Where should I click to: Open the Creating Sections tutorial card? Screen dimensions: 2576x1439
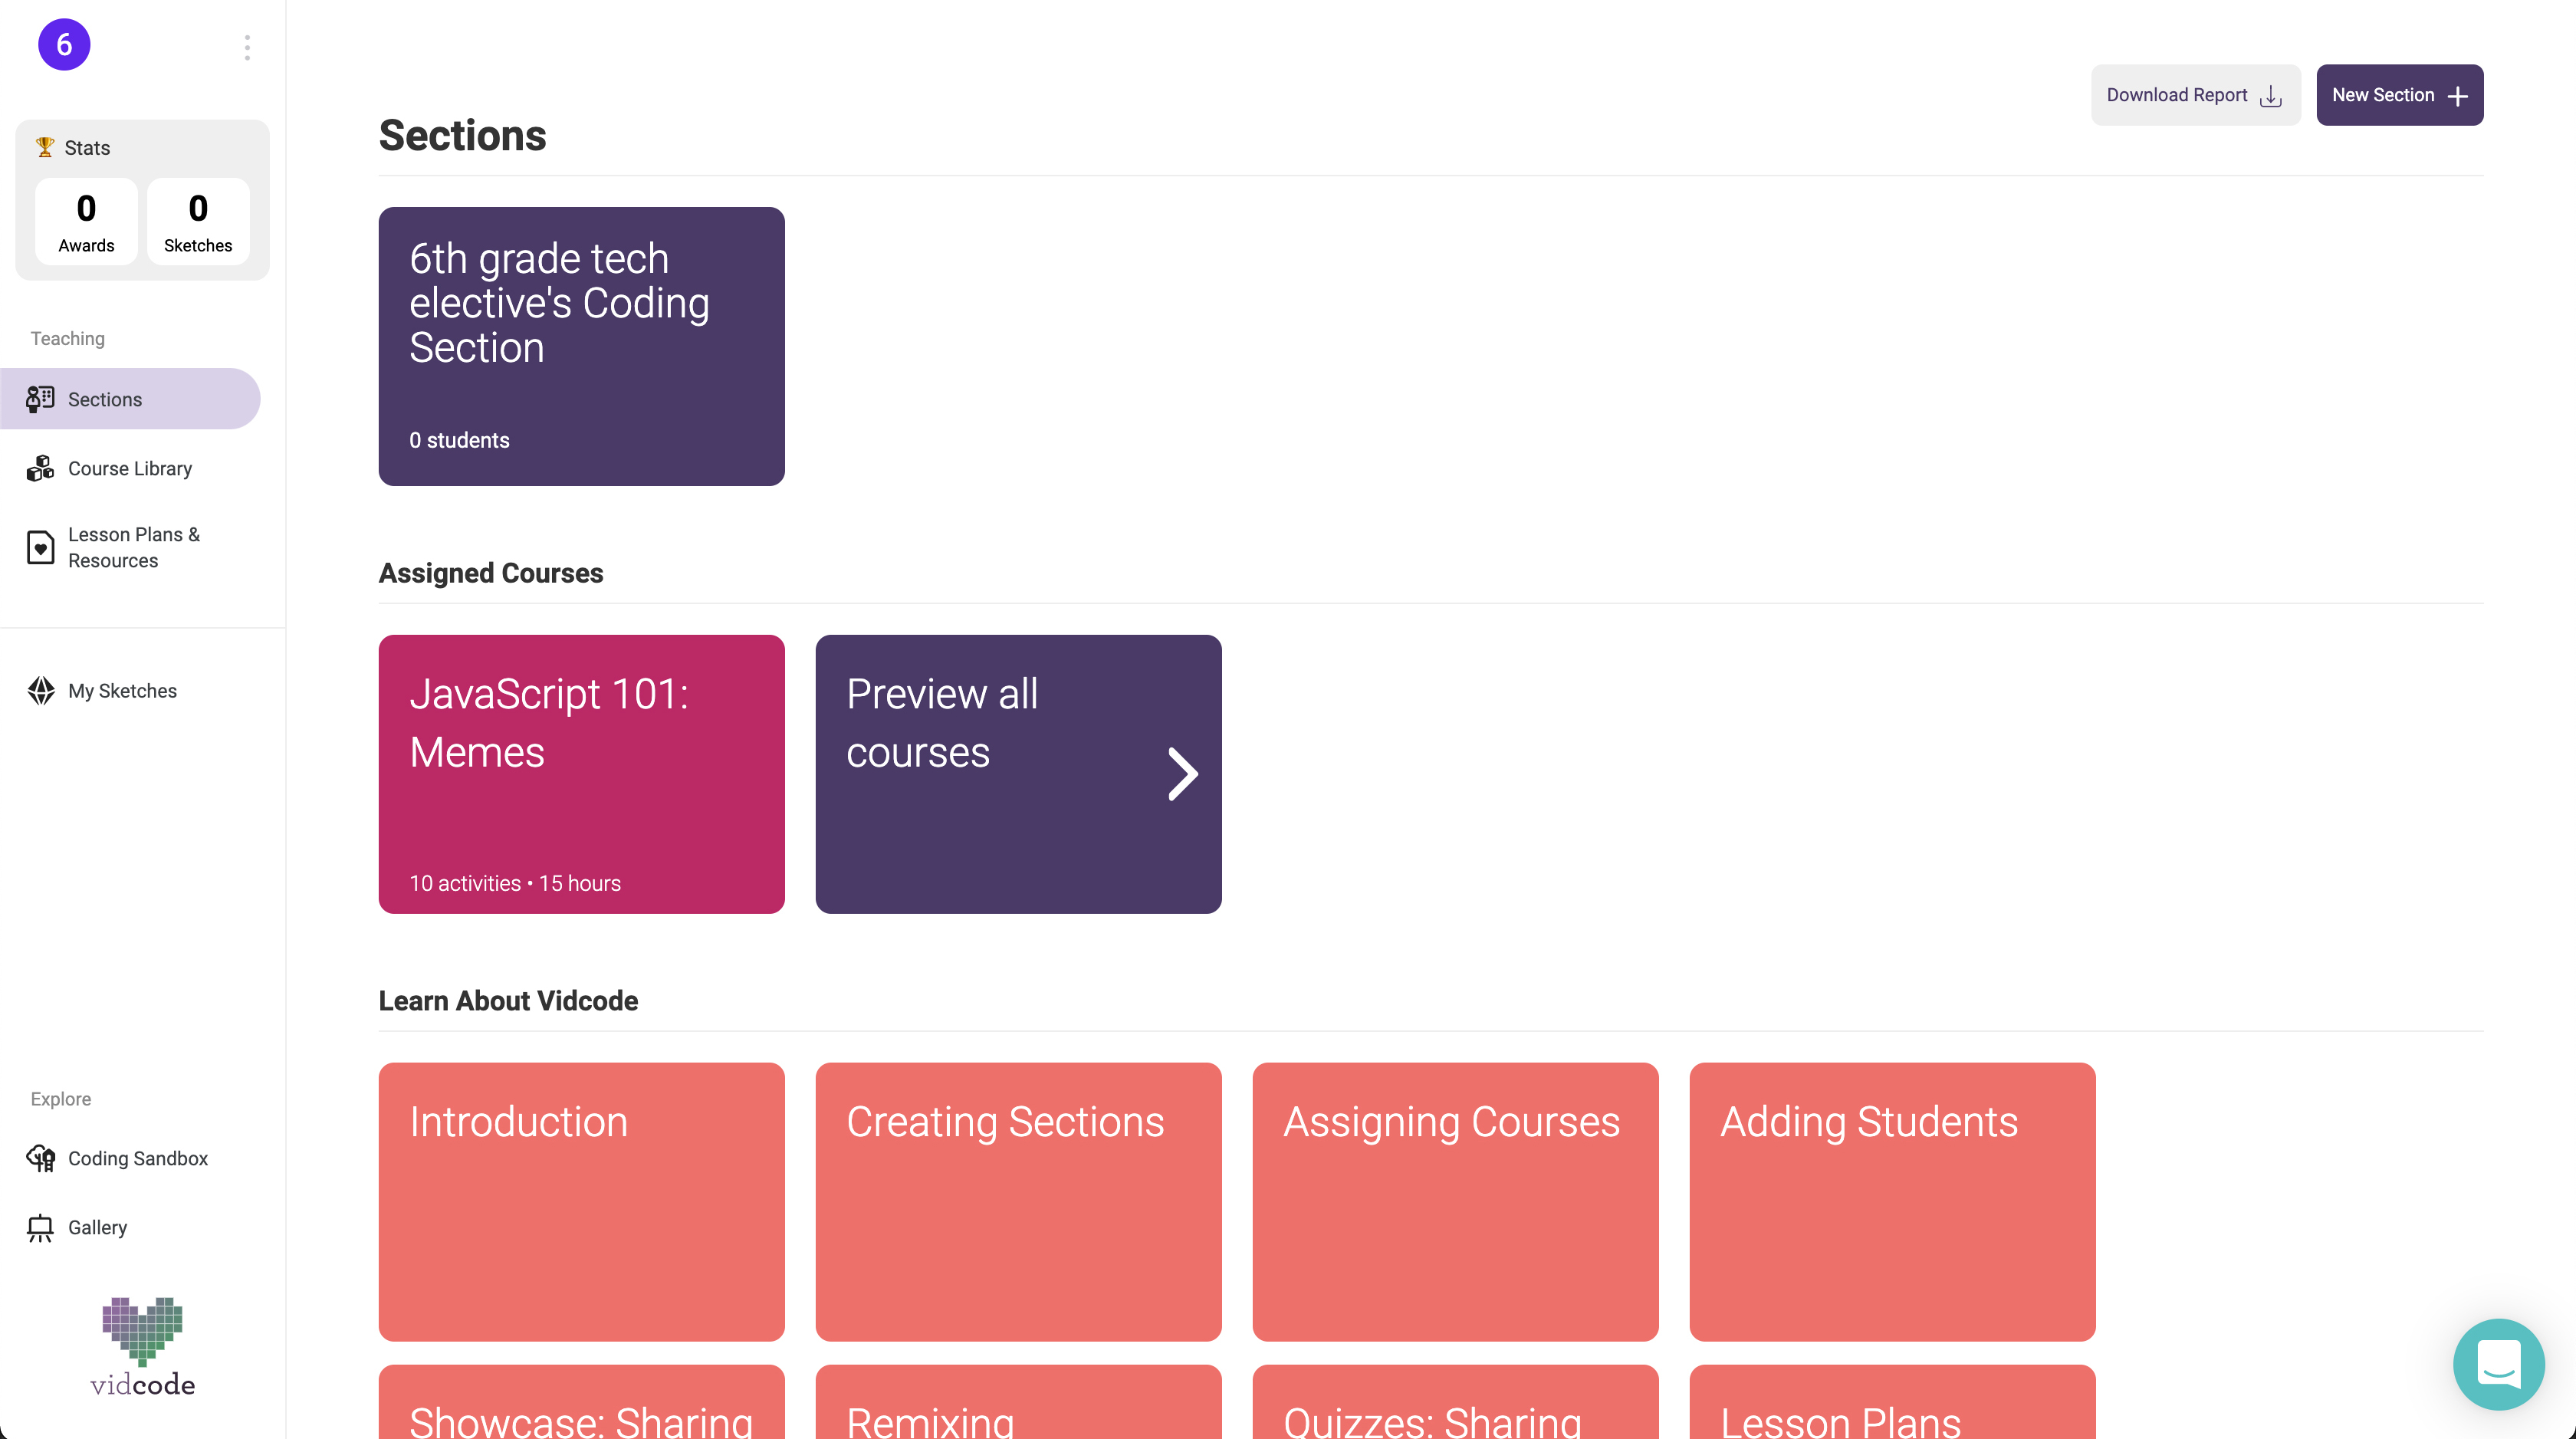coord(1018,1201)
